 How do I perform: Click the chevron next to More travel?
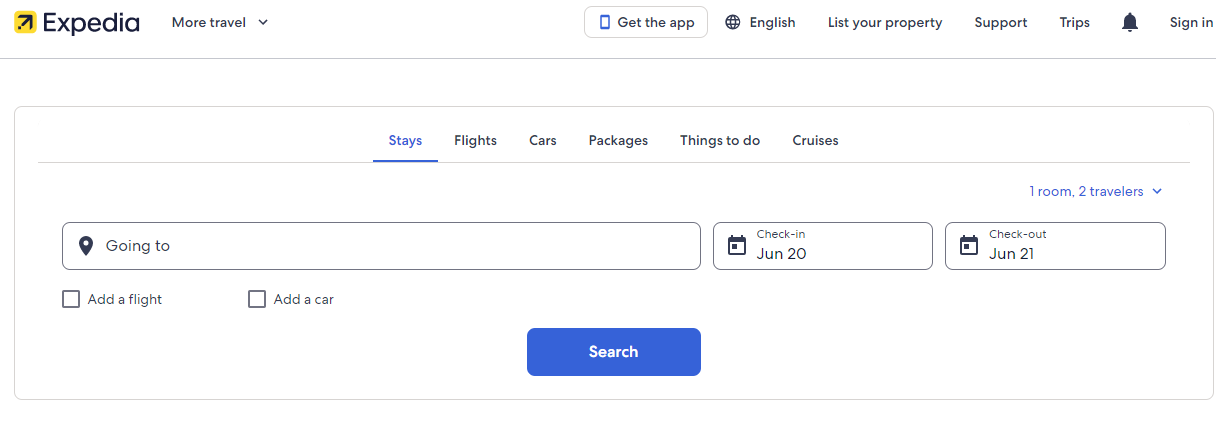point(263,22)
